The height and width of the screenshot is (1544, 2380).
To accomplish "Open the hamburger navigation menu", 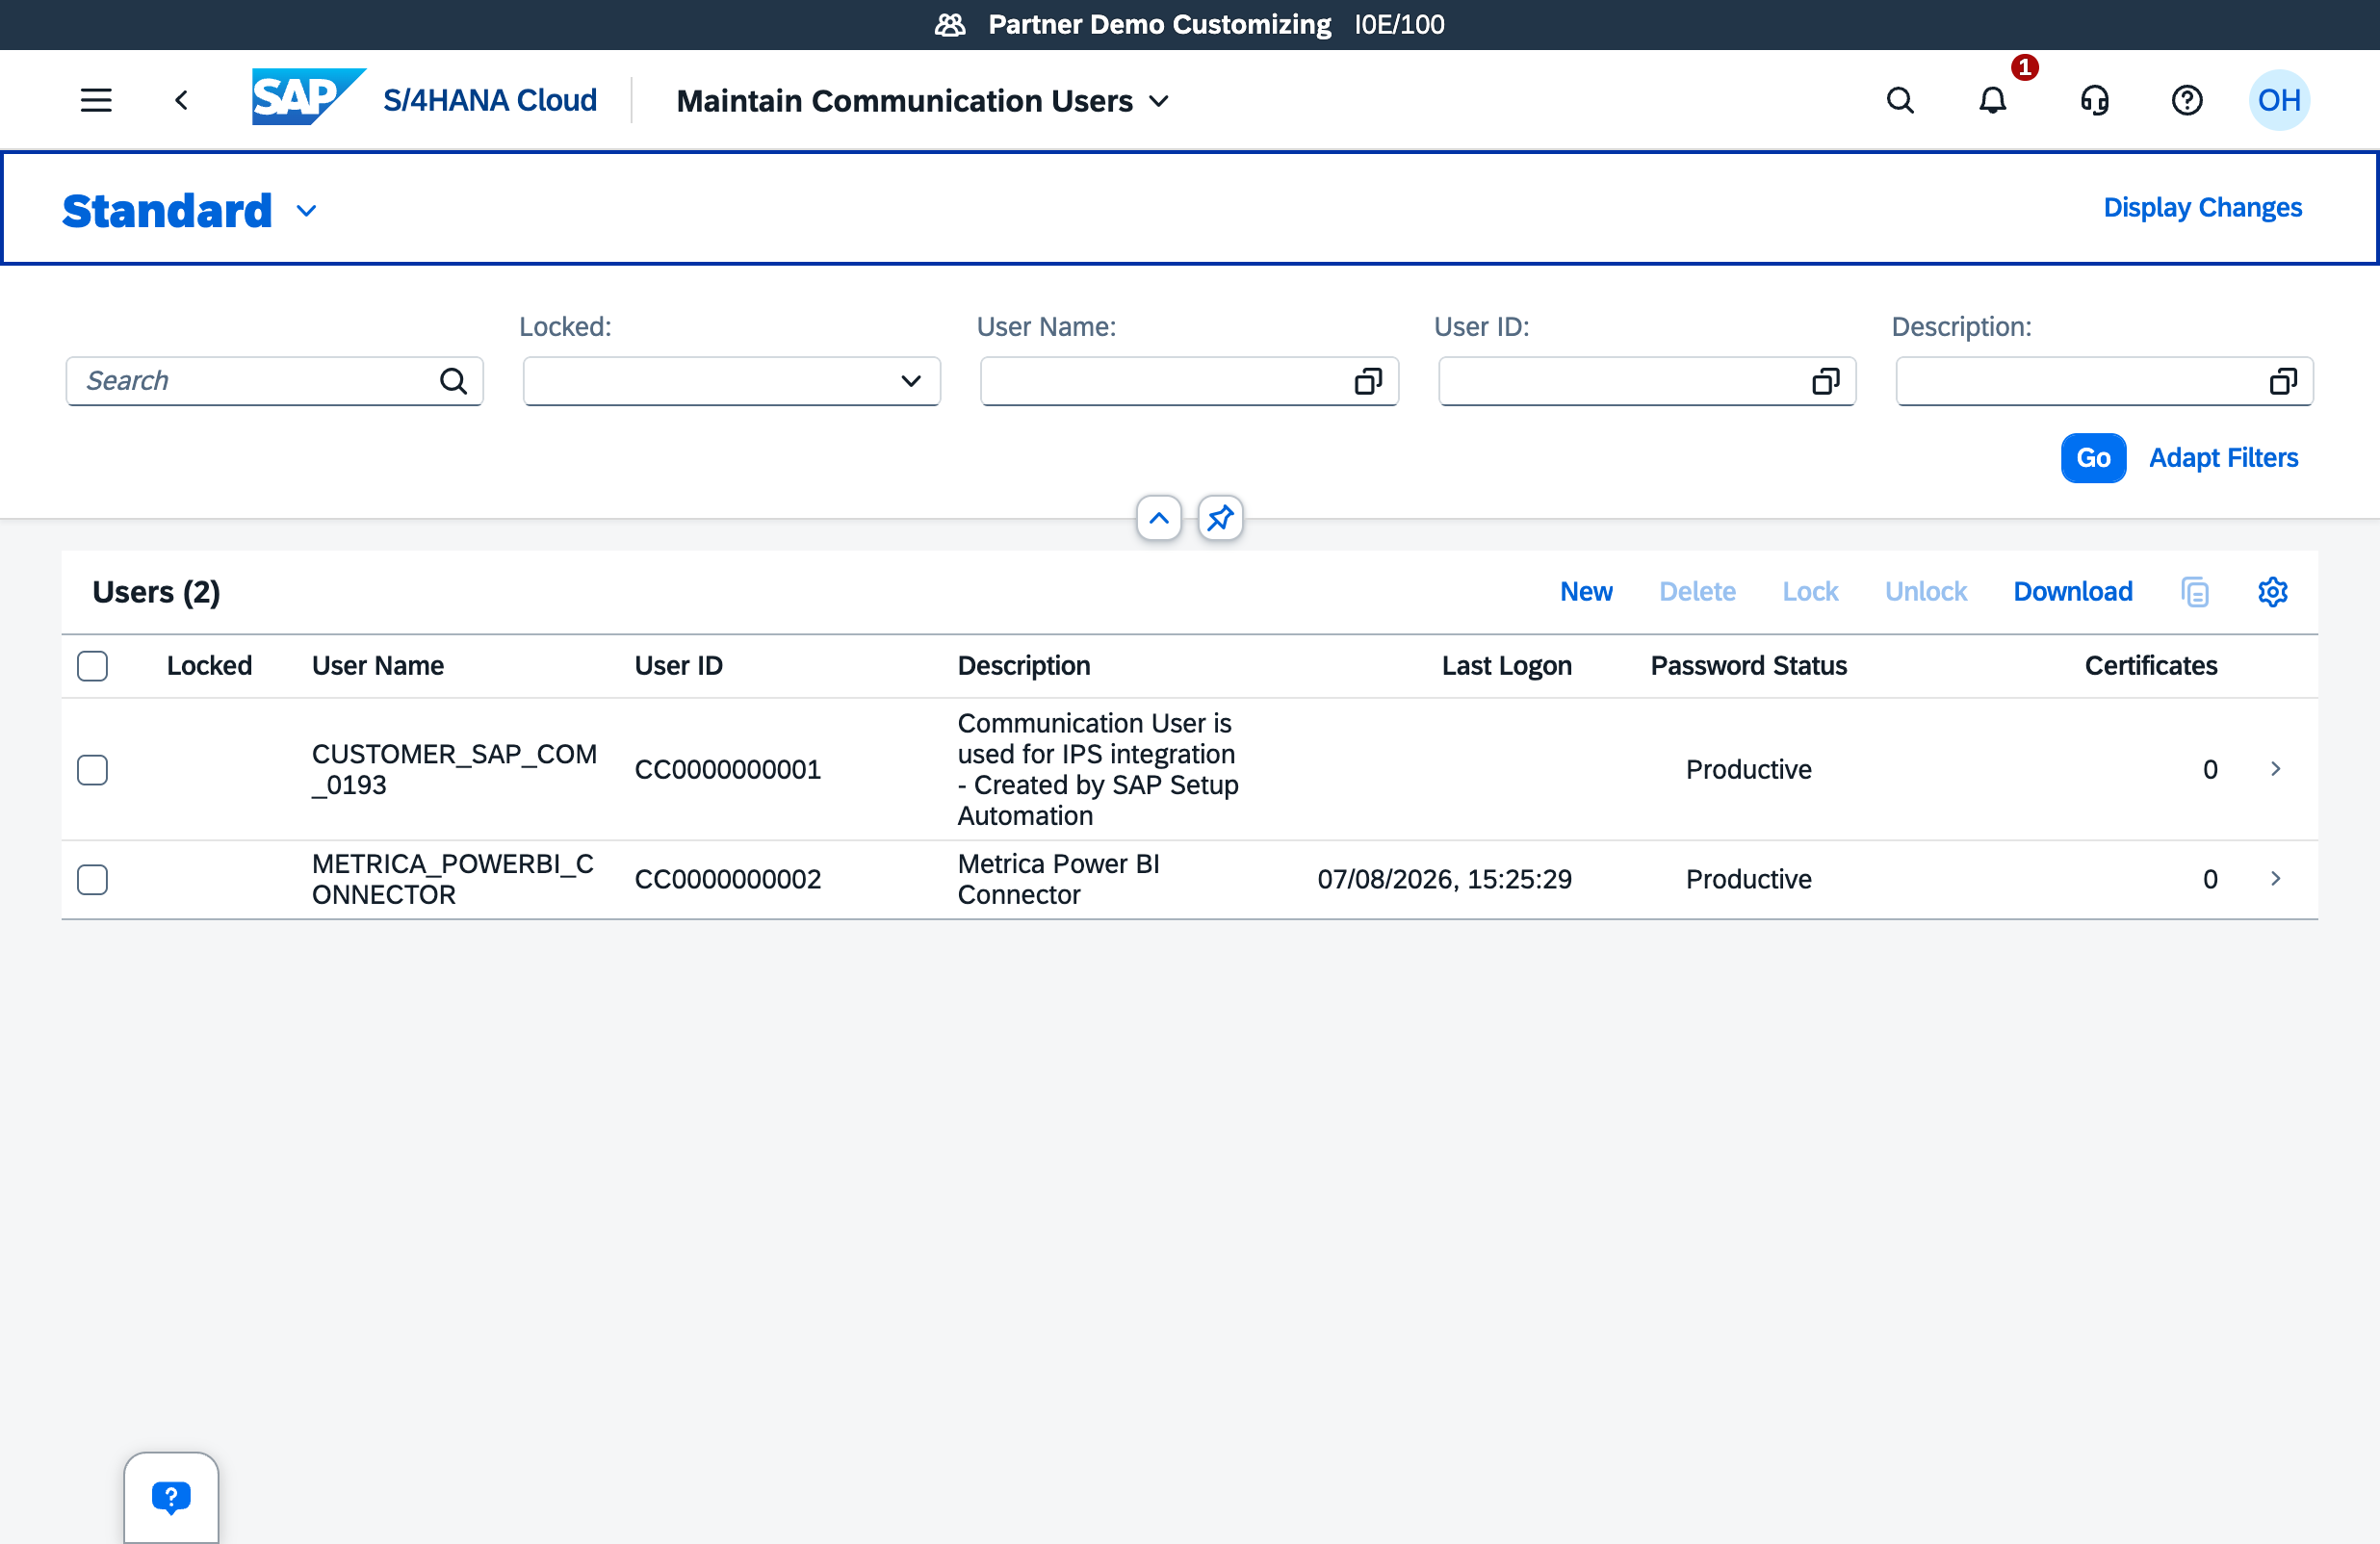I will [x=96, y=100].
